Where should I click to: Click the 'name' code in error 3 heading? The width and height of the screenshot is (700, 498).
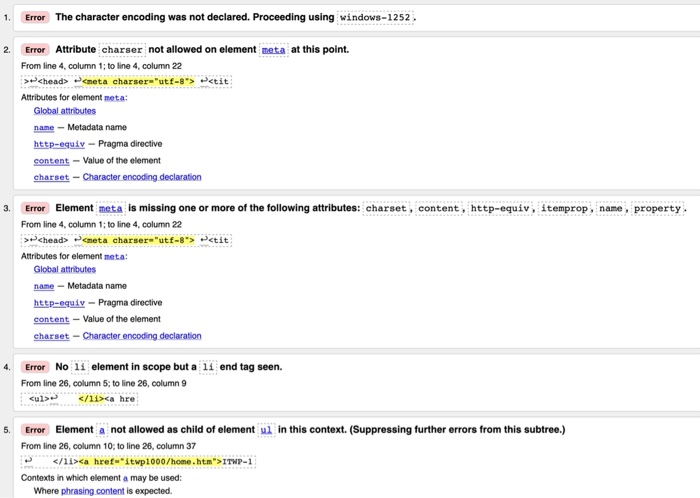click(x=611, y=208)
